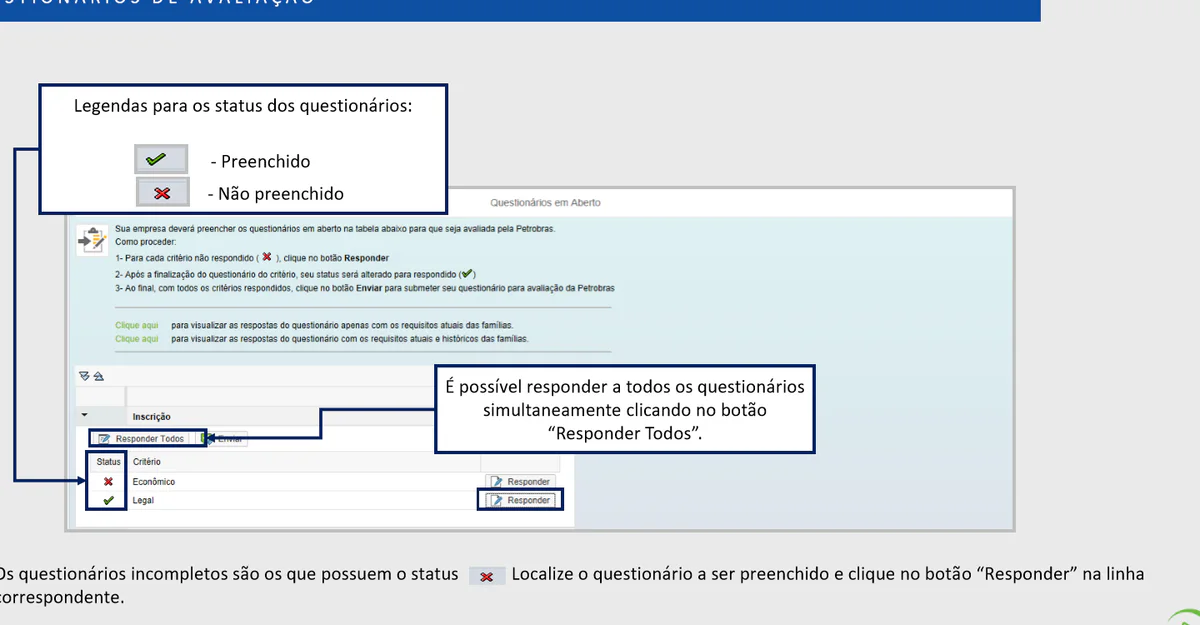Click the green check status of Legal
Image resolution: width=1200 pixels, height=625 pixels.
point(108,500)
